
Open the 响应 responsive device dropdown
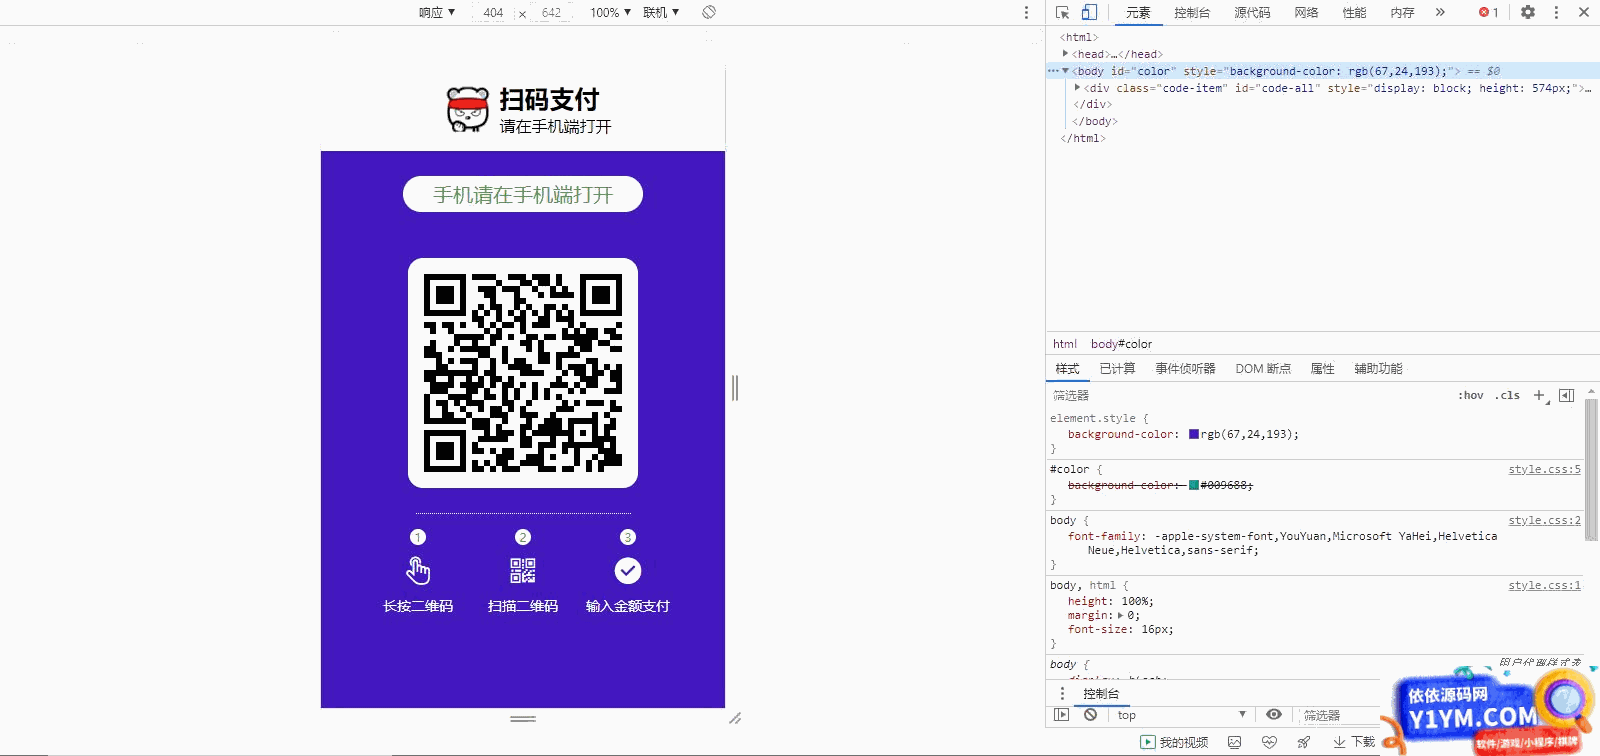pyautogui.click(x=437, y=12)
